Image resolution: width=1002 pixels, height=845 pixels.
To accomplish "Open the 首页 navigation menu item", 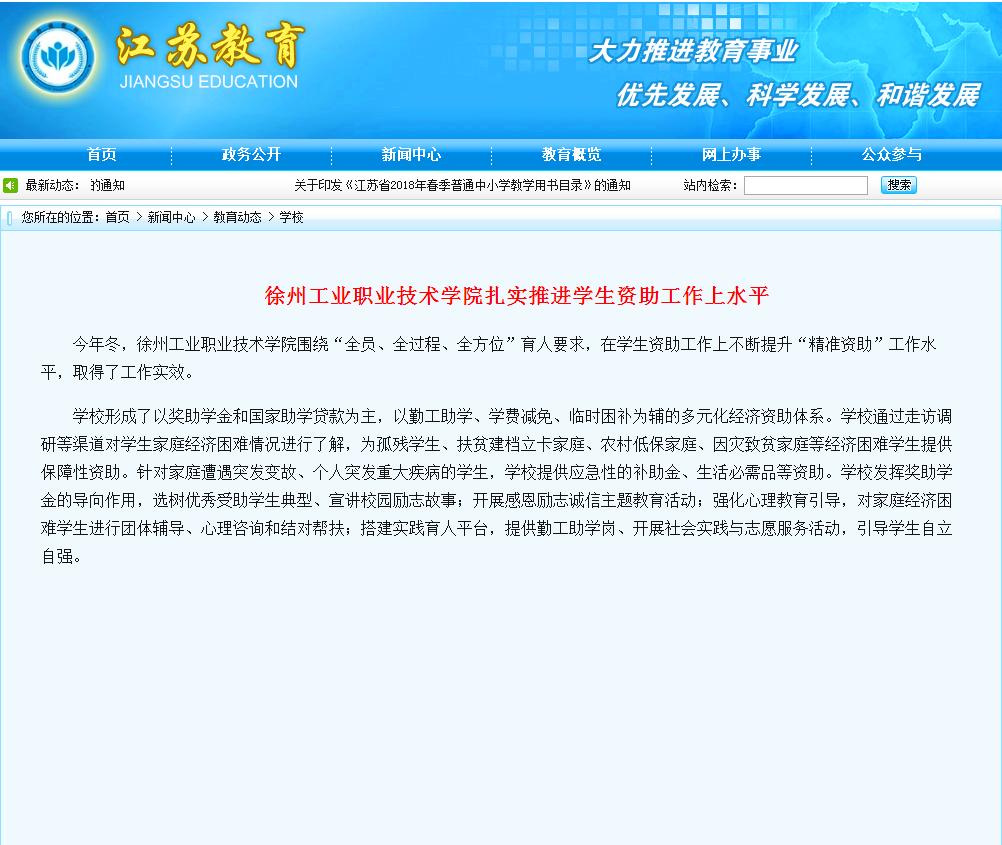I will 101,155.
